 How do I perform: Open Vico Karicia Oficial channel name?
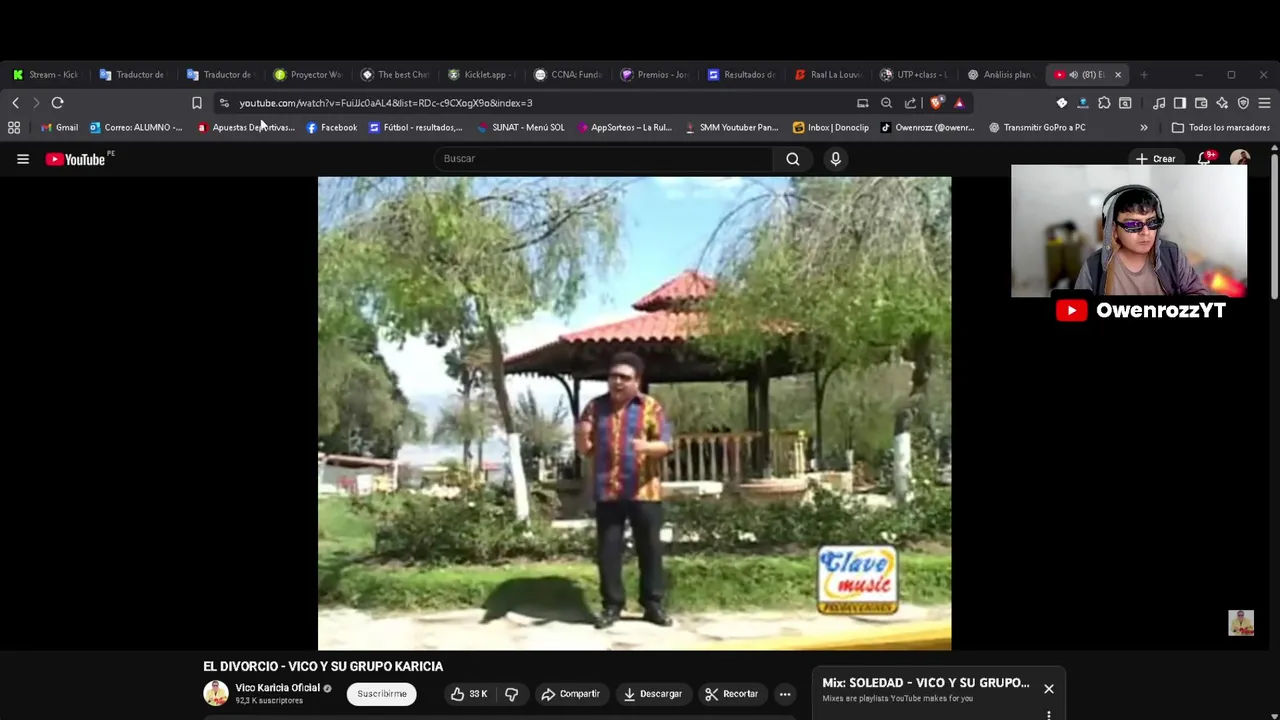tap(277, 688)
